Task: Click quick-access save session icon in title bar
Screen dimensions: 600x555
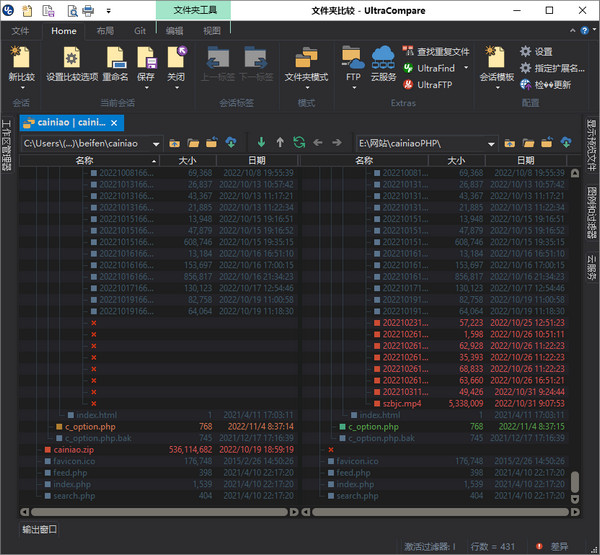Action: pos(48,10)
